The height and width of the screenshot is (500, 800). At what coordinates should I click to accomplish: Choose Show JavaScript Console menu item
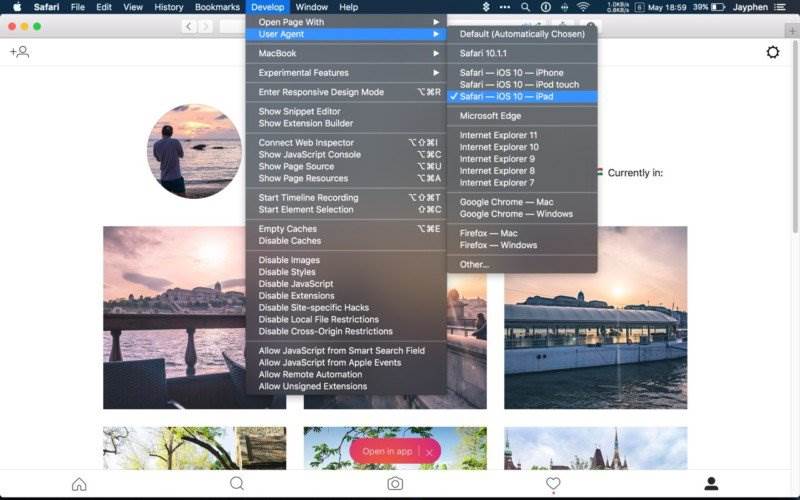point(309,155)
